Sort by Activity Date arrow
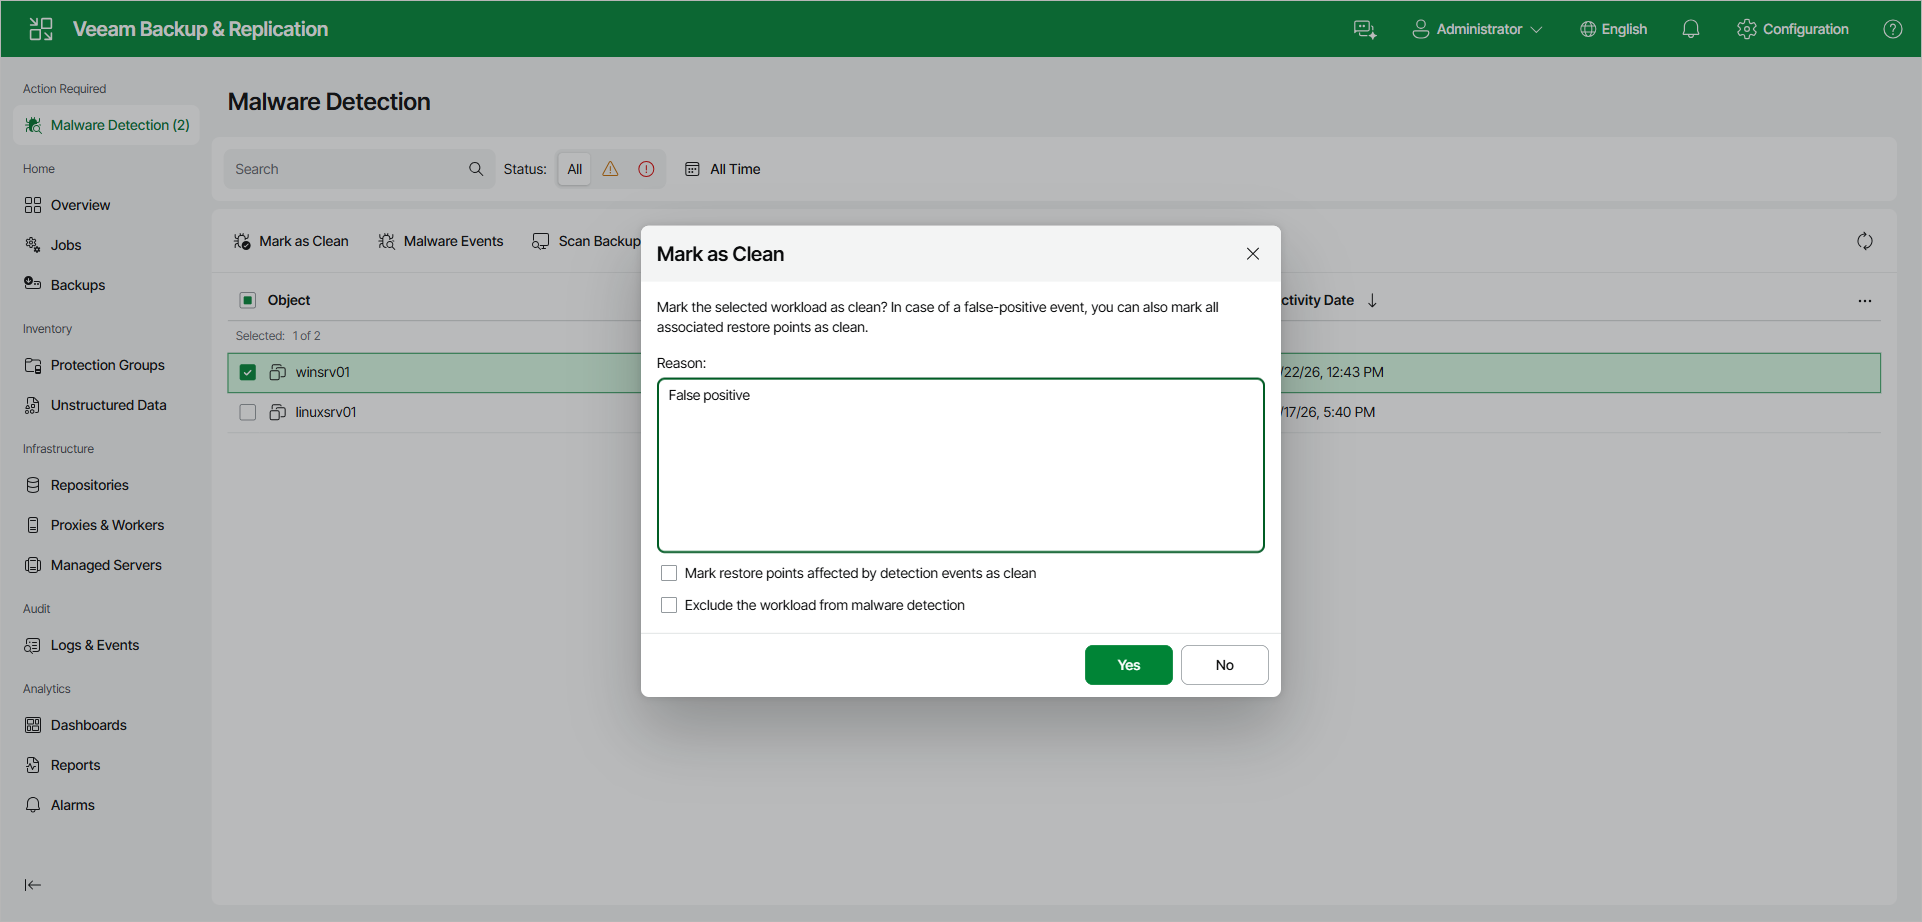 (1373, 300)
